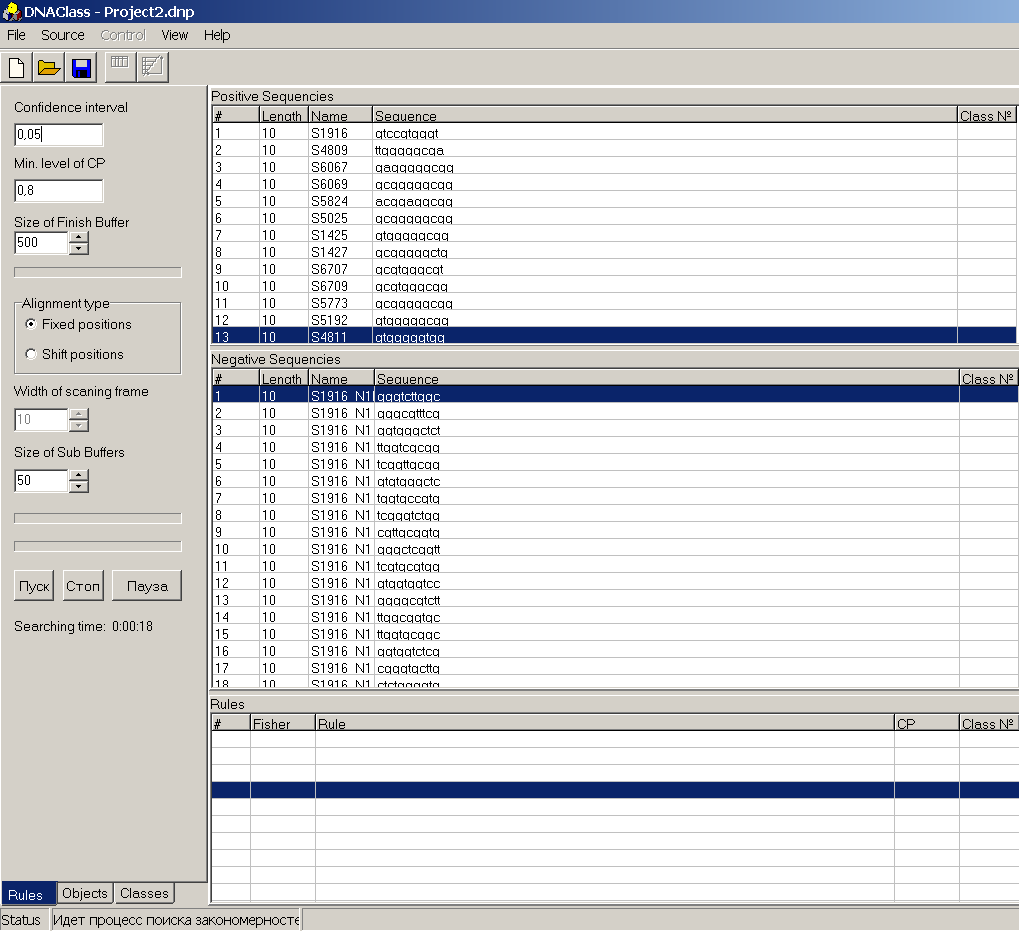Image resolution: width=1019 pixels, height=931 pixels.
Task: Select the Shift positions radio button
Action: coord(32,355)
